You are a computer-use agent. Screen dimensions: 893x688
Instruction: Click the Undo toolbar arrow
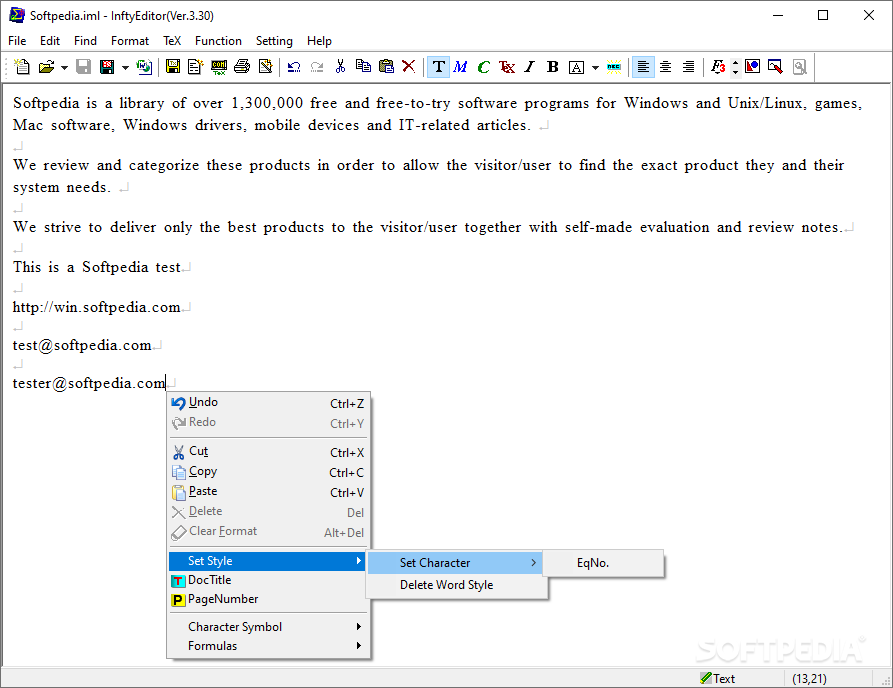click(294, 67)
